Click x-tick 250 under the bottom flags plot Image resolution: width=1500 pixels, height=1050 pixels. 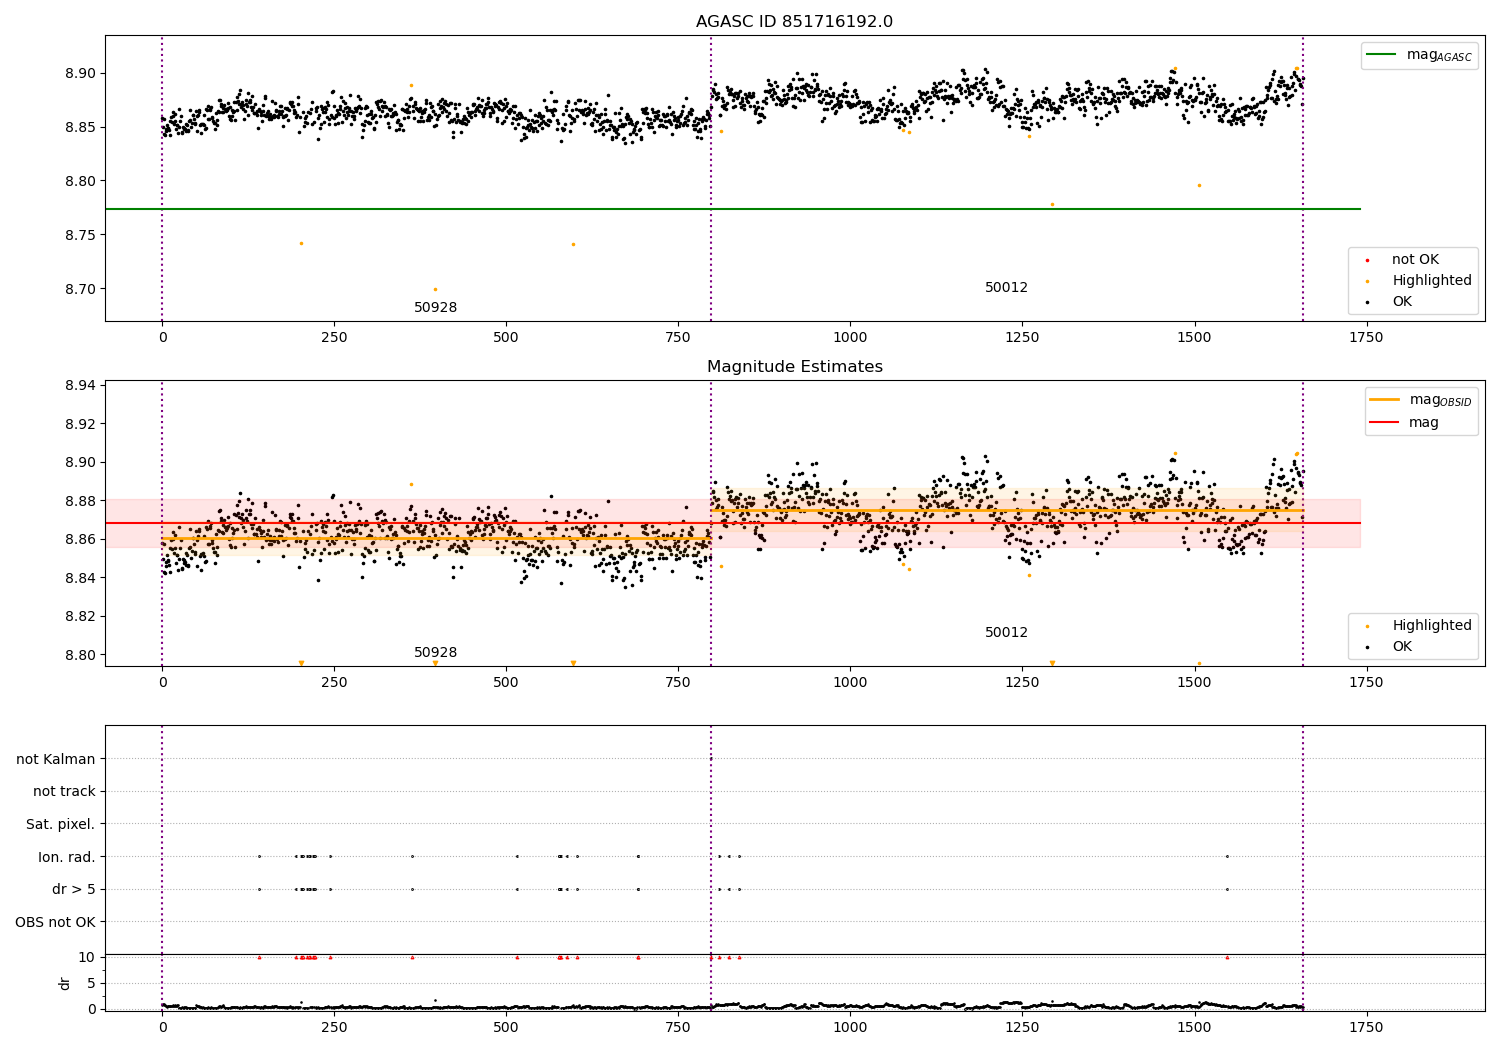tap(334, 1027)
